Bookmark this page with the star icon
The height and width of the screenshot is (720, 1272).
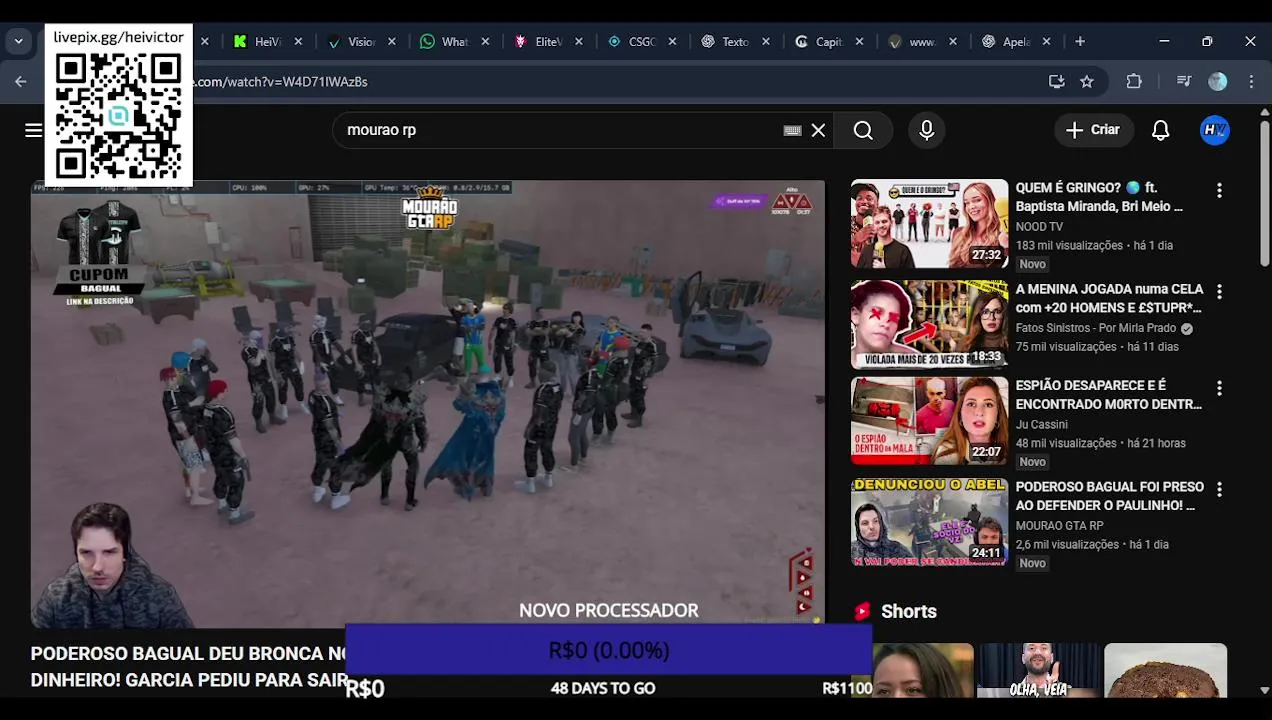pos(1087,82)
